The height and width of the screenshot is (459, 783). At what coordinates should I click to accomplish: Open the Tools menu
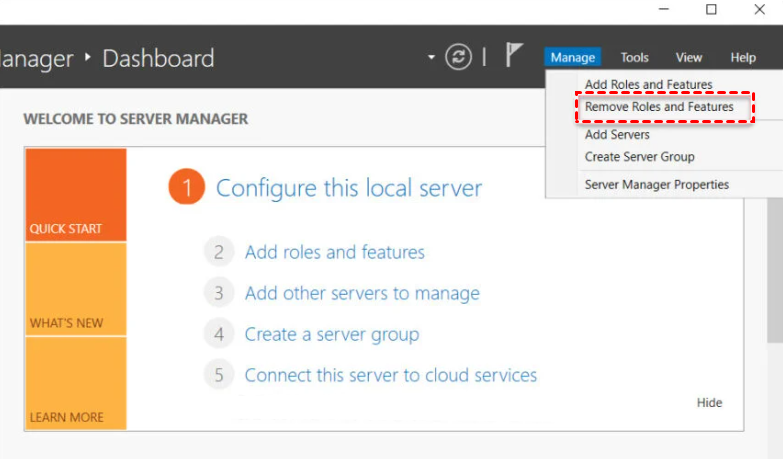634,58
